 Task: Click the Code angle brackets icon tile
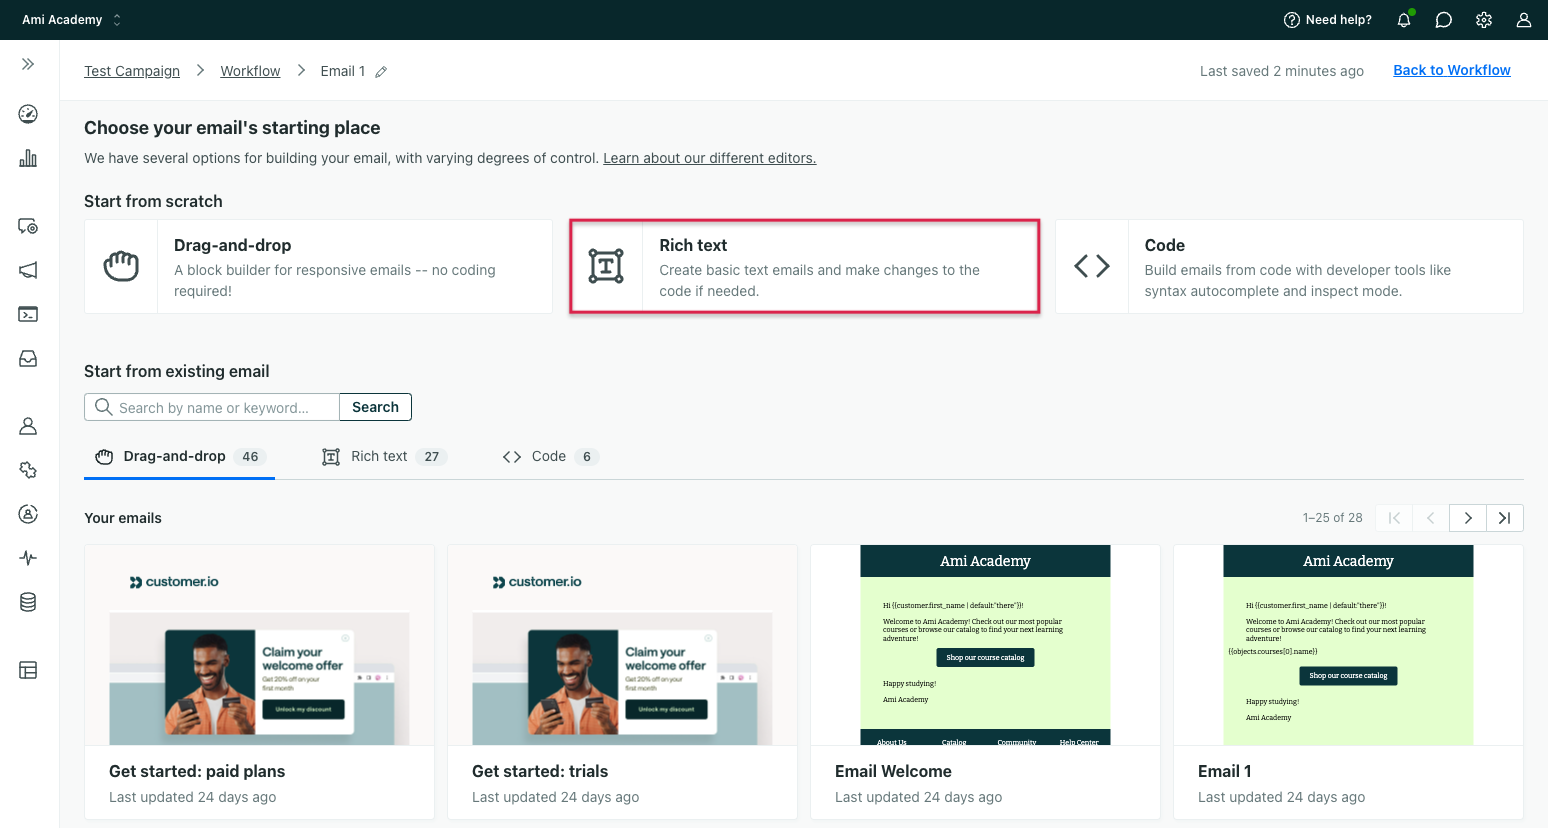click(1092, 266)
